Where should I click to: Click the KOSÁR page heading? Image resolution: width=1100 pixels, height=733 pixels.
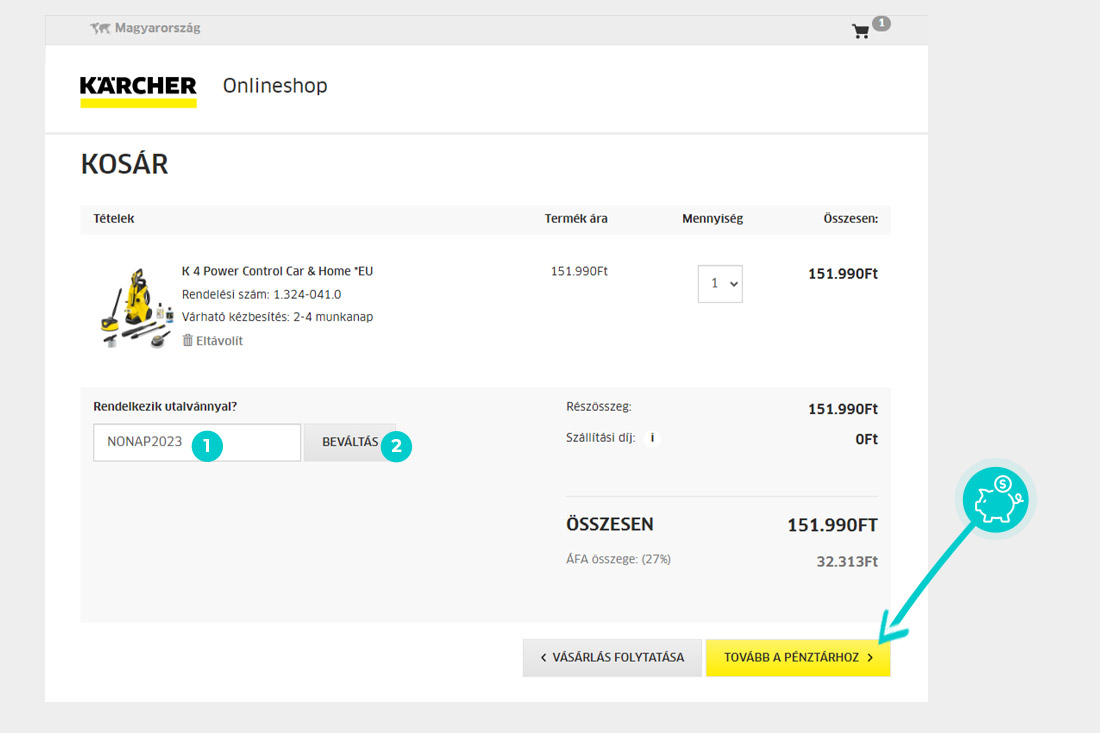(x=124, y=164)
